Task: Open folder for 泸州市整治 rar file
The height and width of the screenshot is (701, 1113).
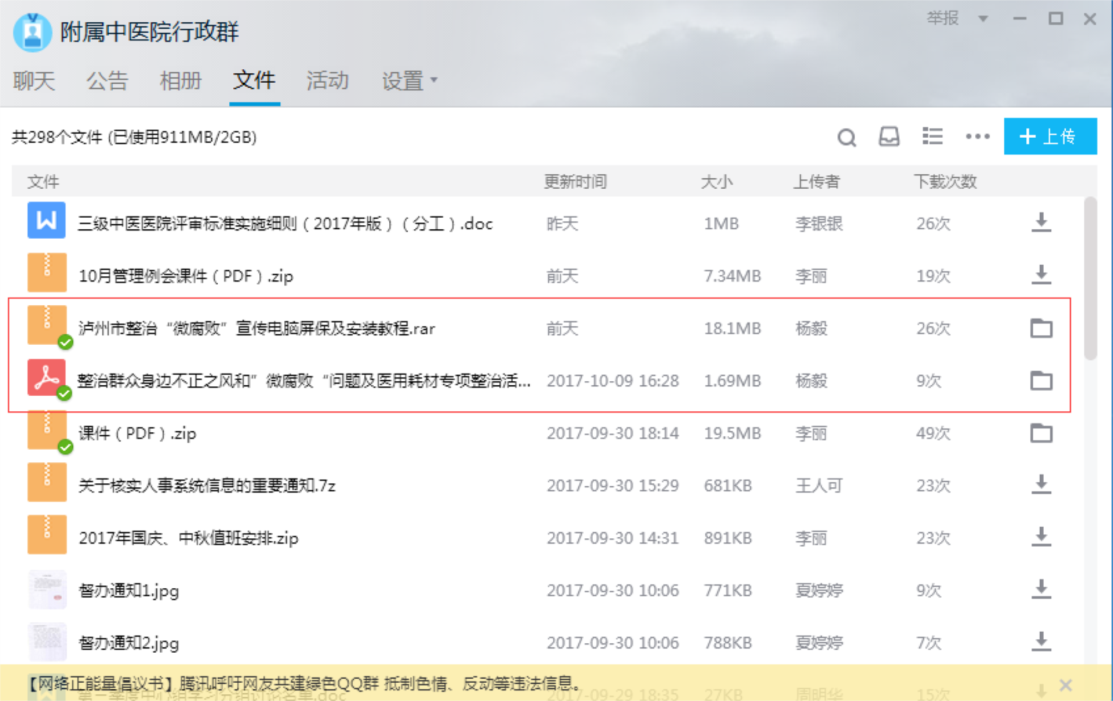Action: pyautogui.click(x=1041, y=328)
